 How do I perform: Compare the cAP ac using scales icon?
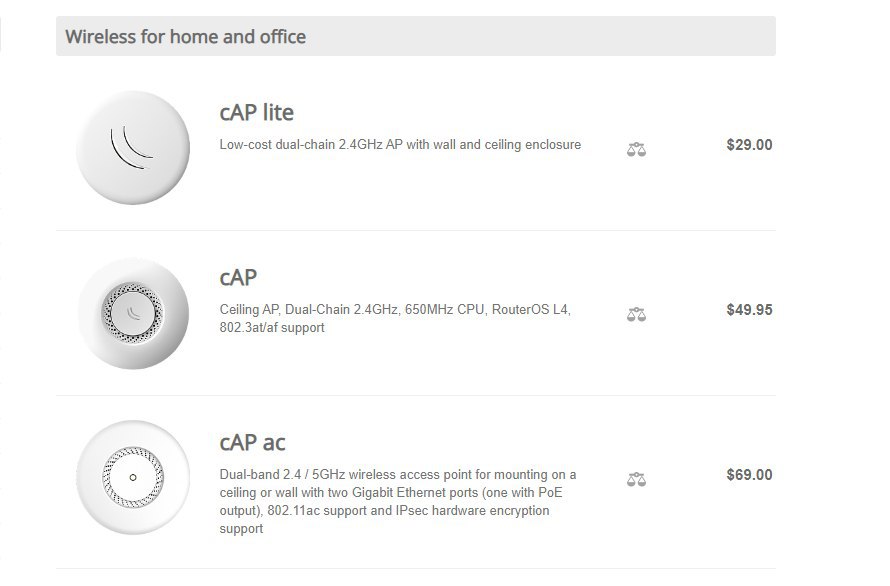click(636, 479)
